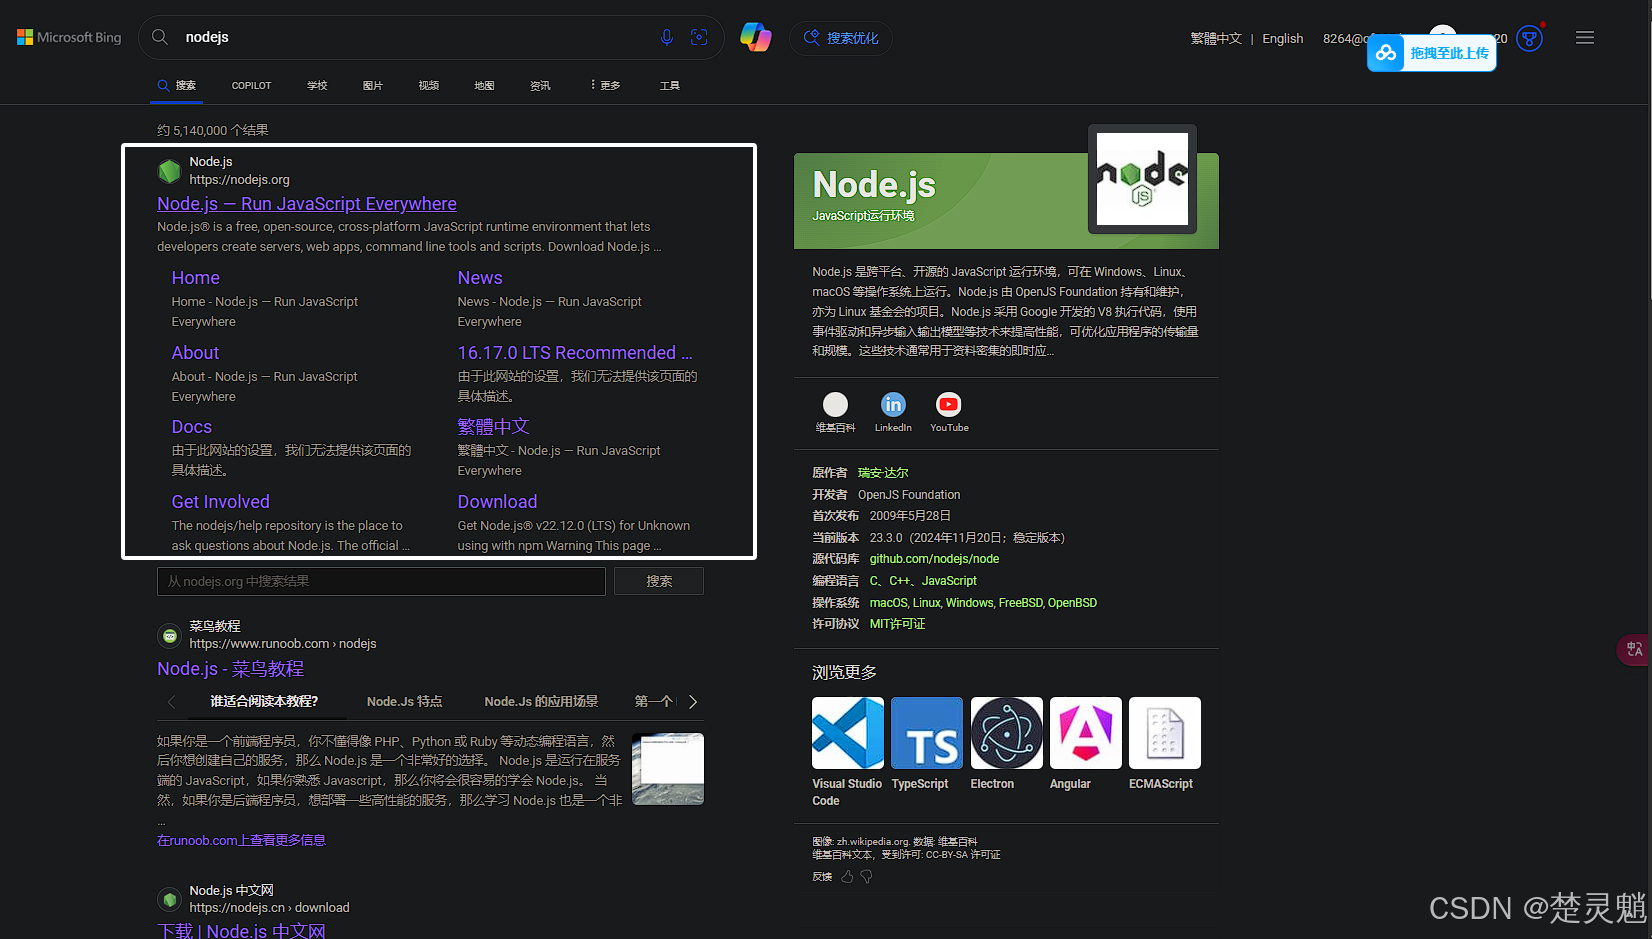Click the 菜鸟教程 site favicon
Viewport: 1652px width, 939px height.
[170, 635]
